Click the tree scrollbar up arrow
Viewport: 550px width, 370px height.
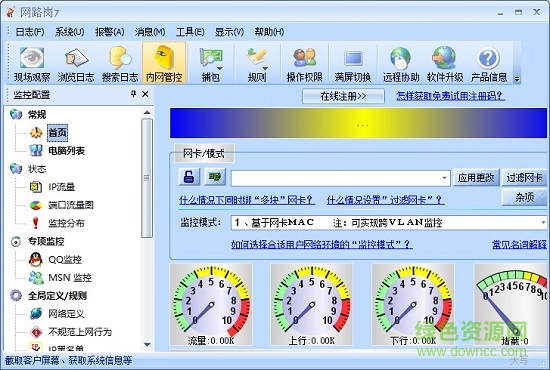[x=147, y=113]
